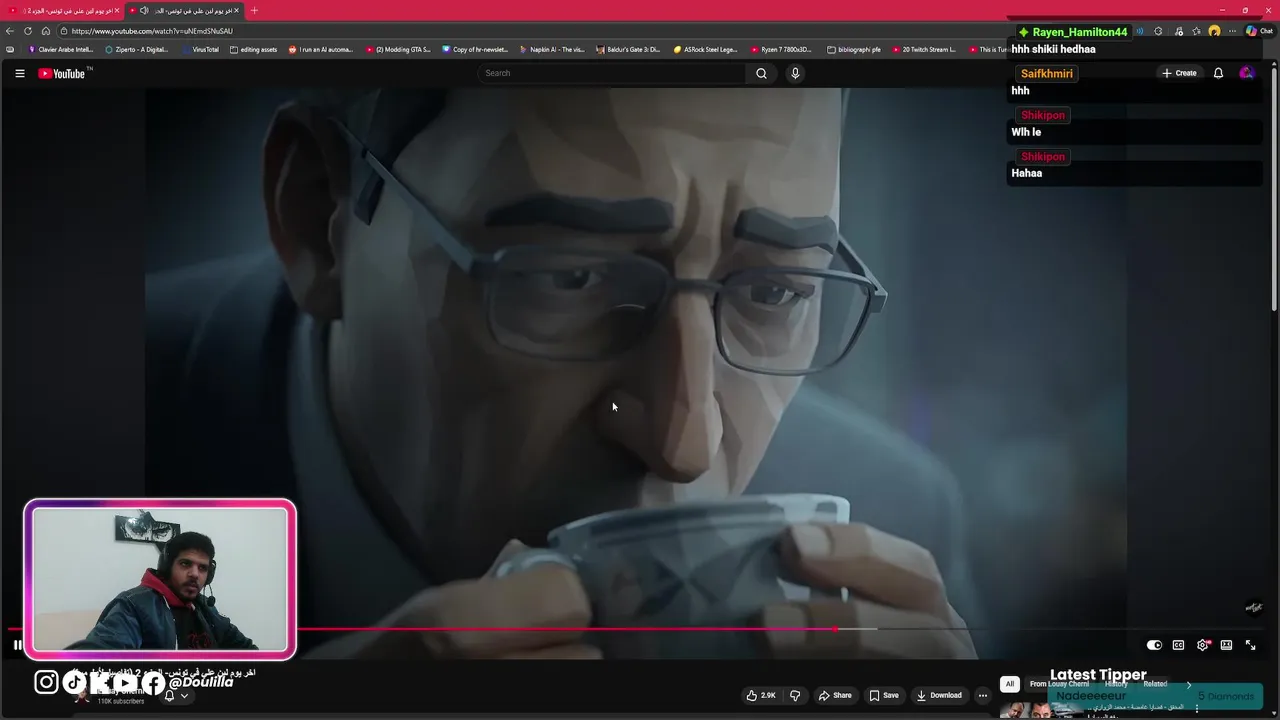This screenshot has height=720, width=1280.
Task: Open the Copy of hr-newslet... bookmark
Action: pyautogui.click(x=475, y=49)
